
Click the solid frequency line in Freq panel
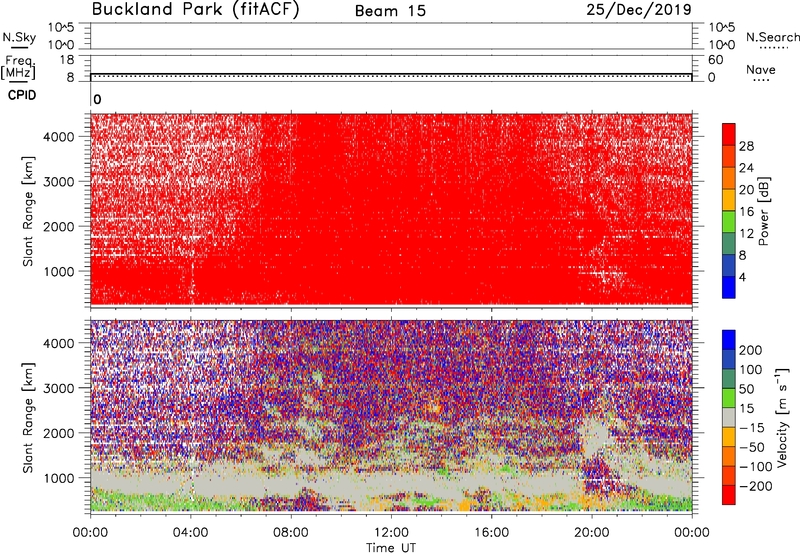(391, 73)
